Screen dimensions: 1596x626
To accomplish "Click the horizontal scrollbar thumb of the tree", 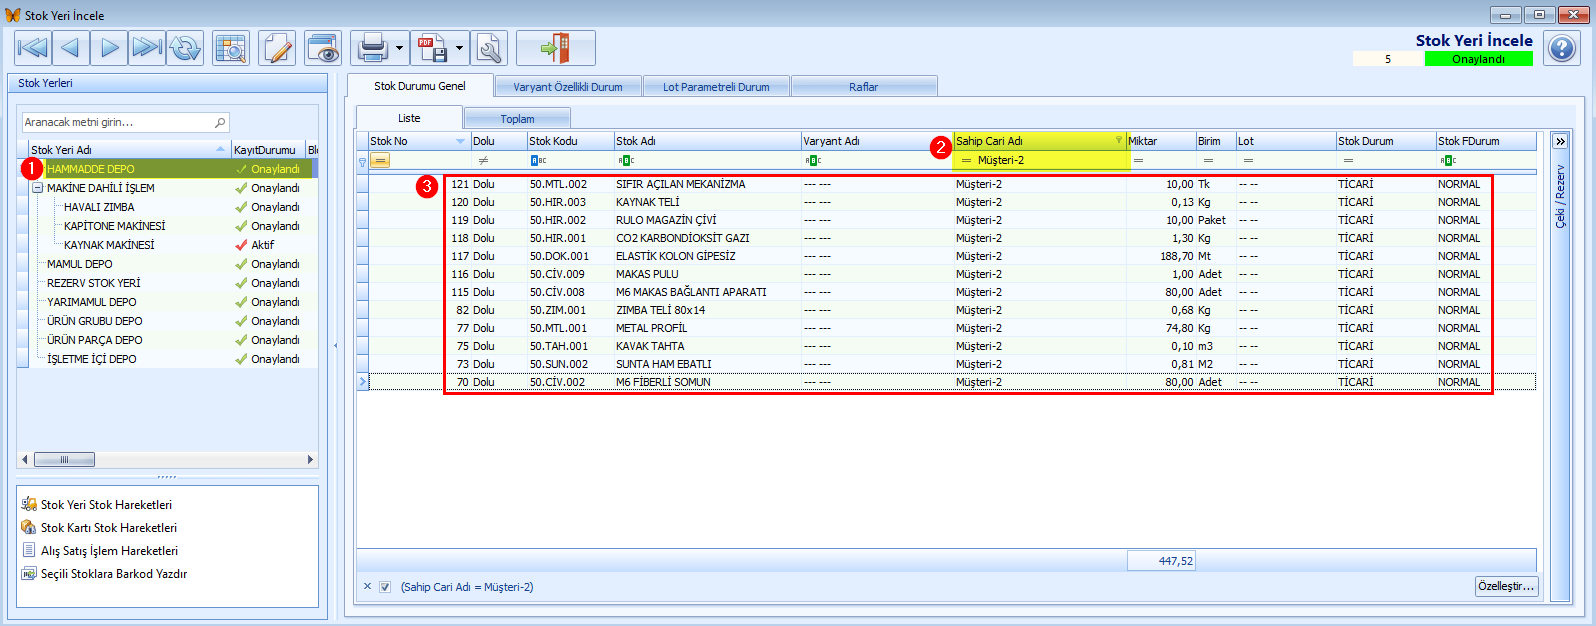I will [65, 460].
